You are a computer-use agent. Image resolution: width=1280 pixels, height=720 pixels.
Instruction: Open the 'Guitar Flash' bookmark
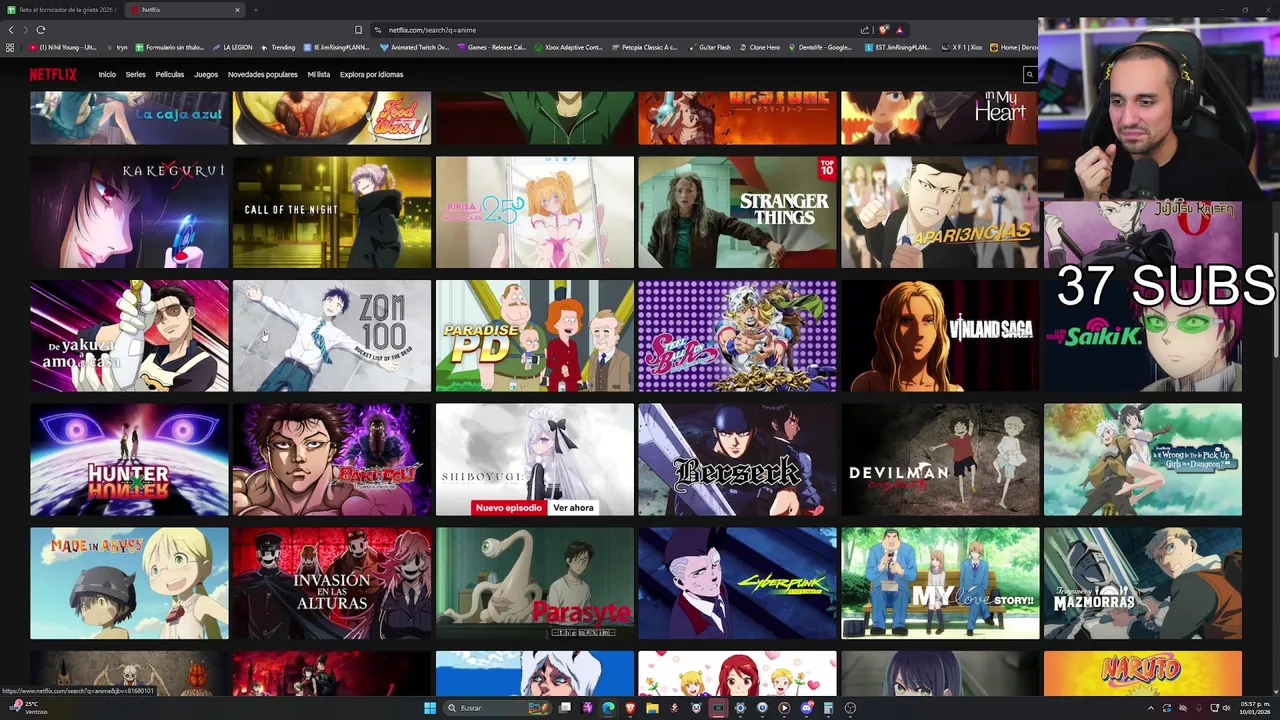tap(709, 47)
